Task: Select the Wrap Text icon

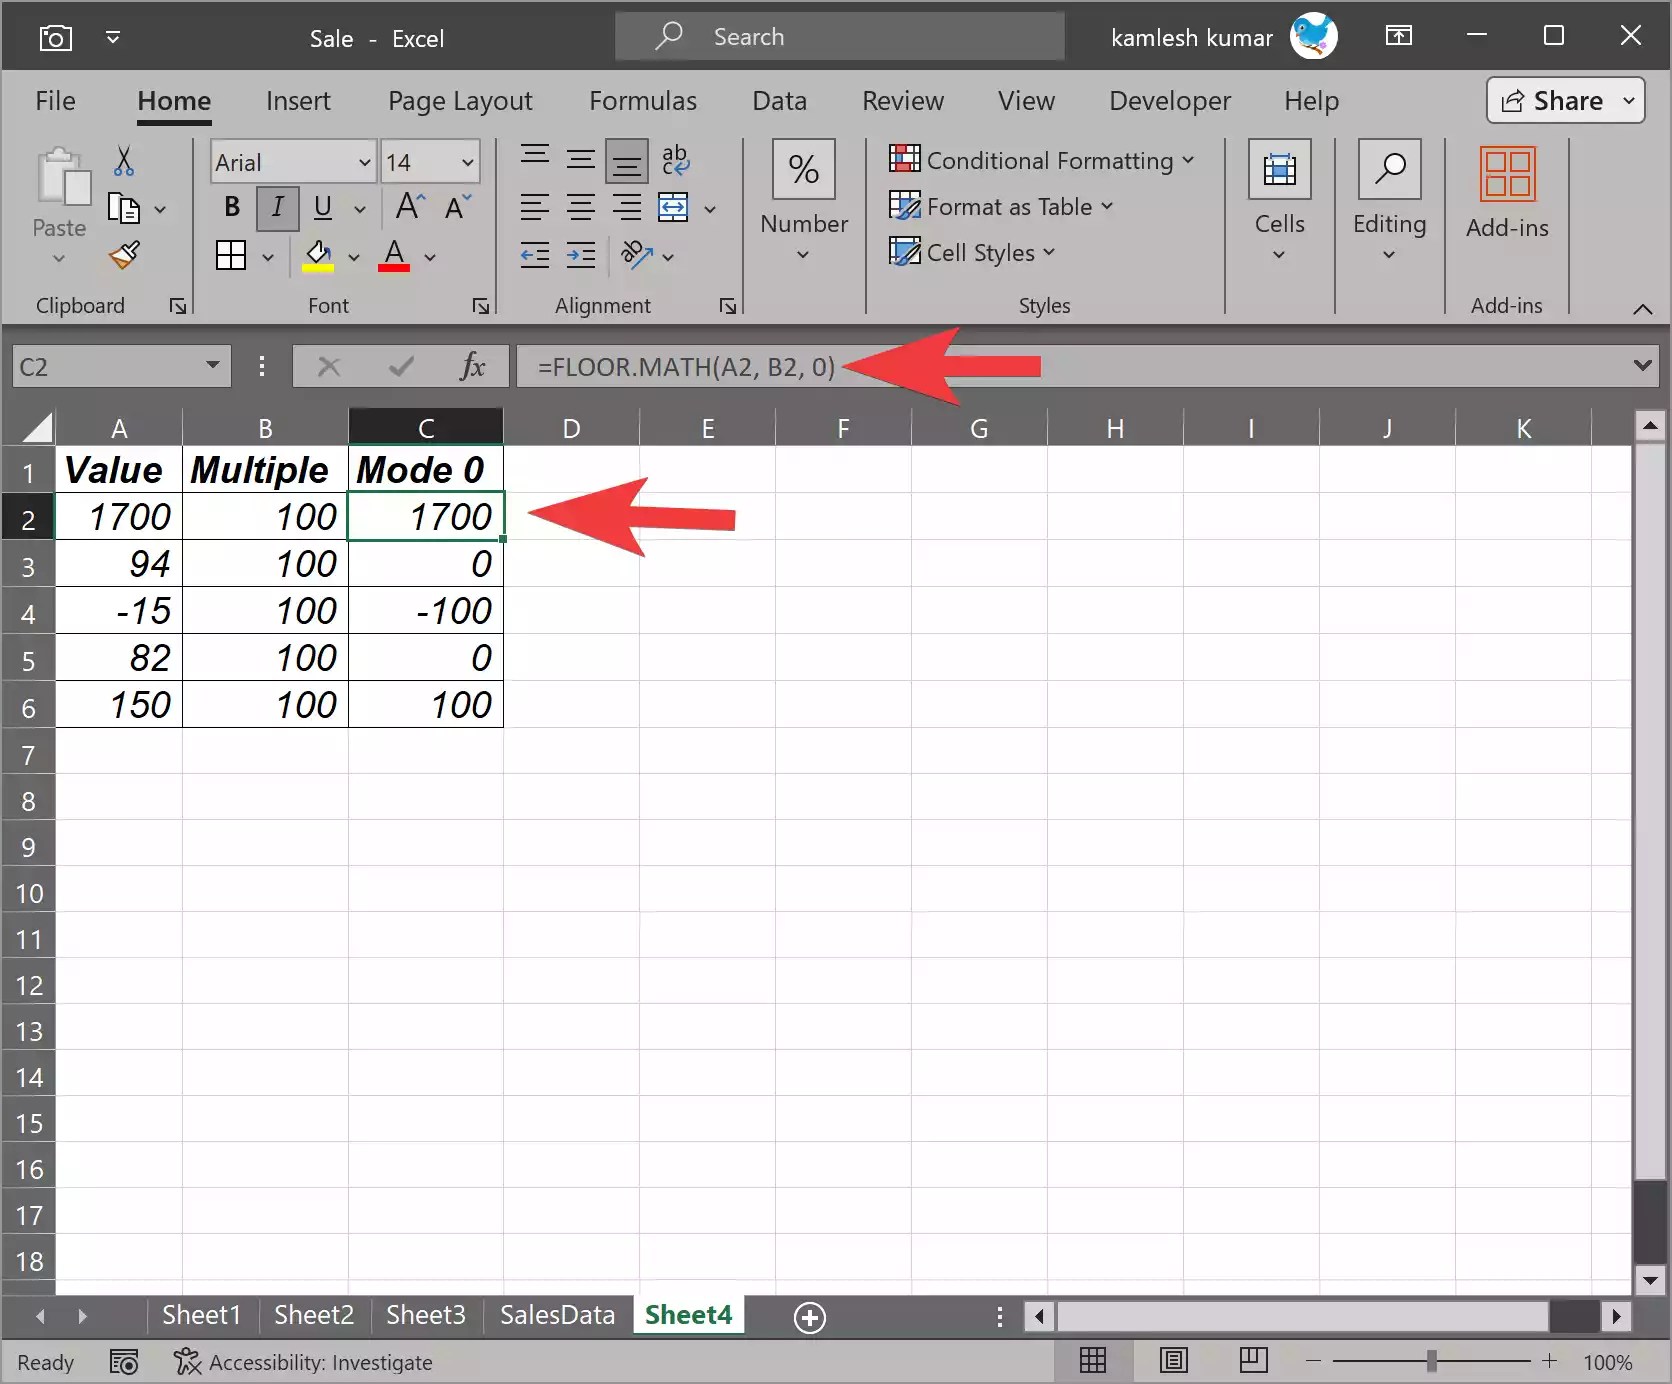Action: (x=676, y=160)
